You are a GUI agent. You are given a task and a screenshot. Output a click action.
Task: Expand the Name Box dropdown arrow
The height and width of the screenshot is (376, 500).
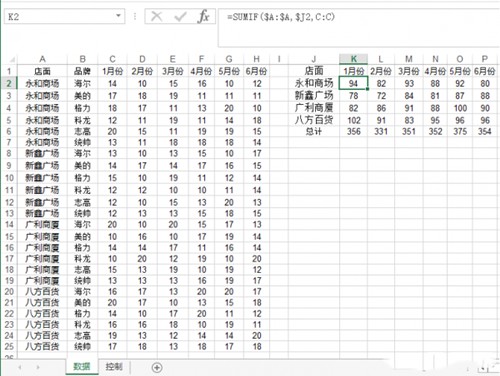coord(118,16)
